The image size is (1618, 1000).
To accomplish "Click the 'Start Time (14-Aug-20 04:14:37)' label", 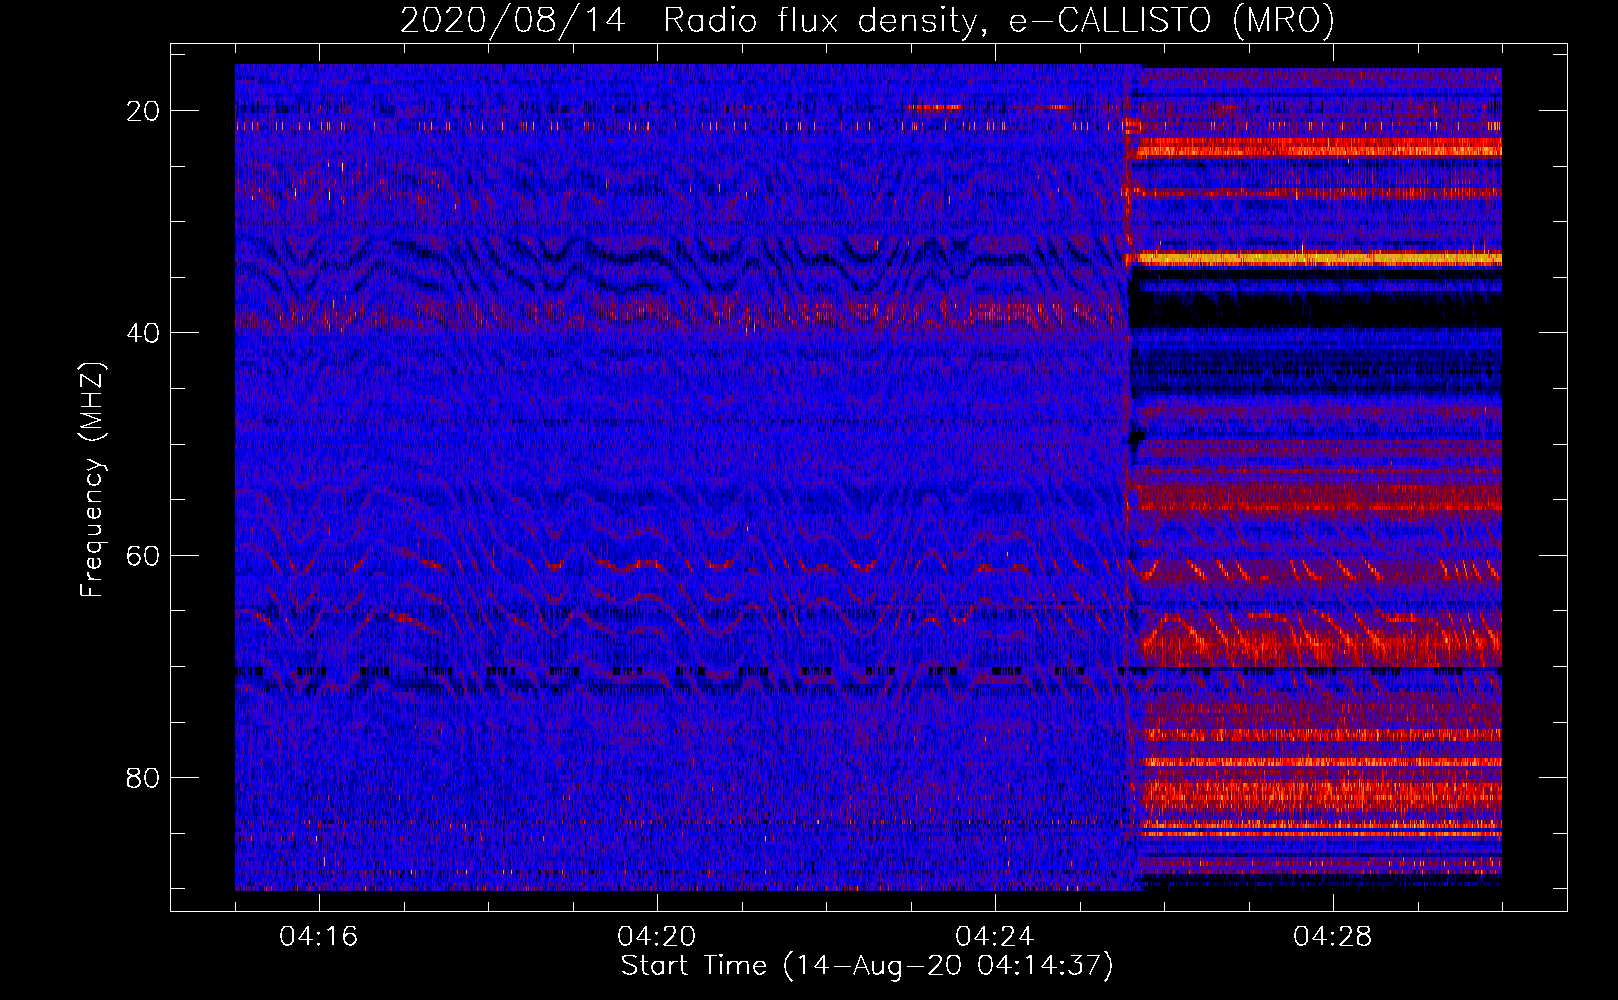I will (x=866, y=966).
